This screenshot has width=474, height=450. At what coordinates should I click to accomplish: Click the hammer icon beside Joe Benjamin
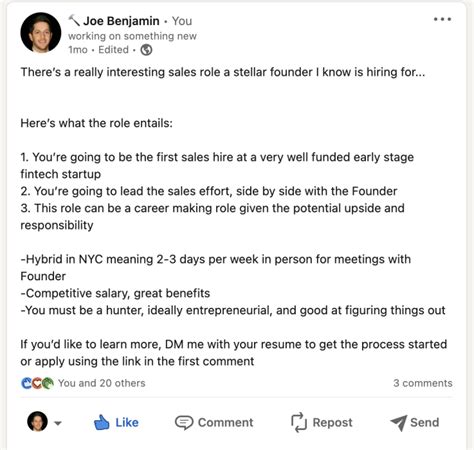[x=74, y=21]
